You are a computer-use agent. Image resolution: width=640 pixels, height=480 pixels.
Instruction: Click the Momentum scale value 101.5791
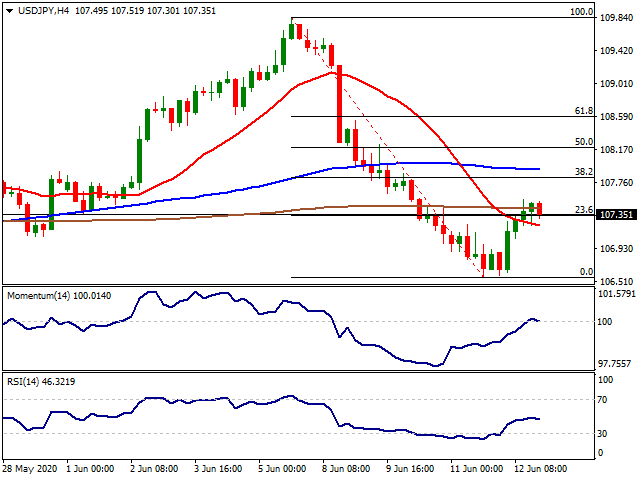click(x=616, y=294)
